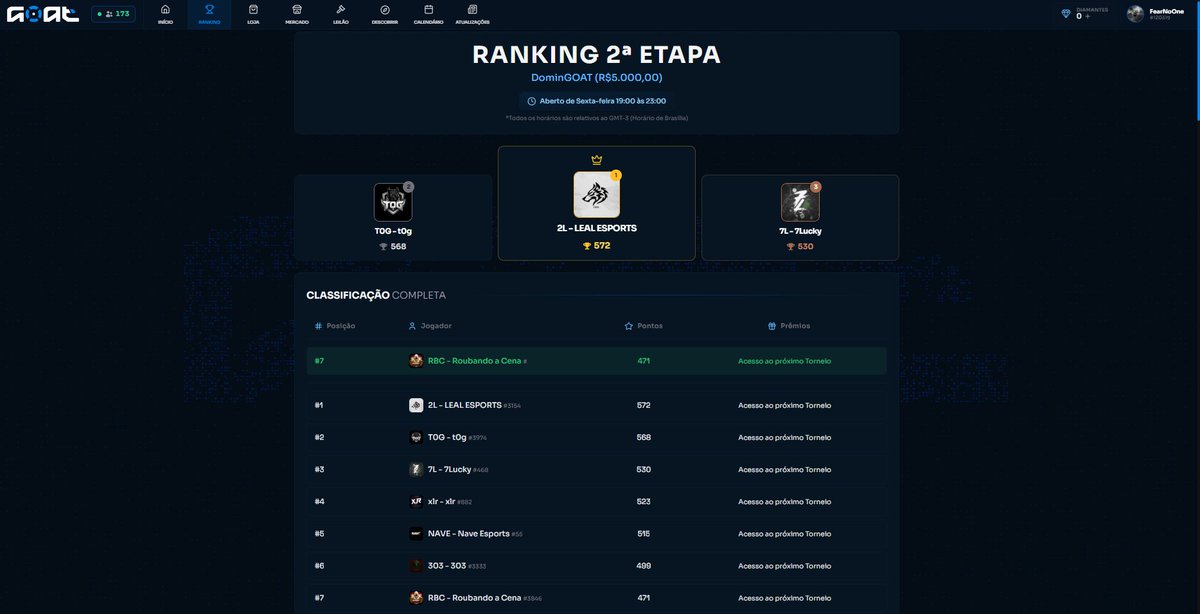Add diamonds with the plus button
This screenshot has height=614, width=1200.
[x=1088, y=17]
